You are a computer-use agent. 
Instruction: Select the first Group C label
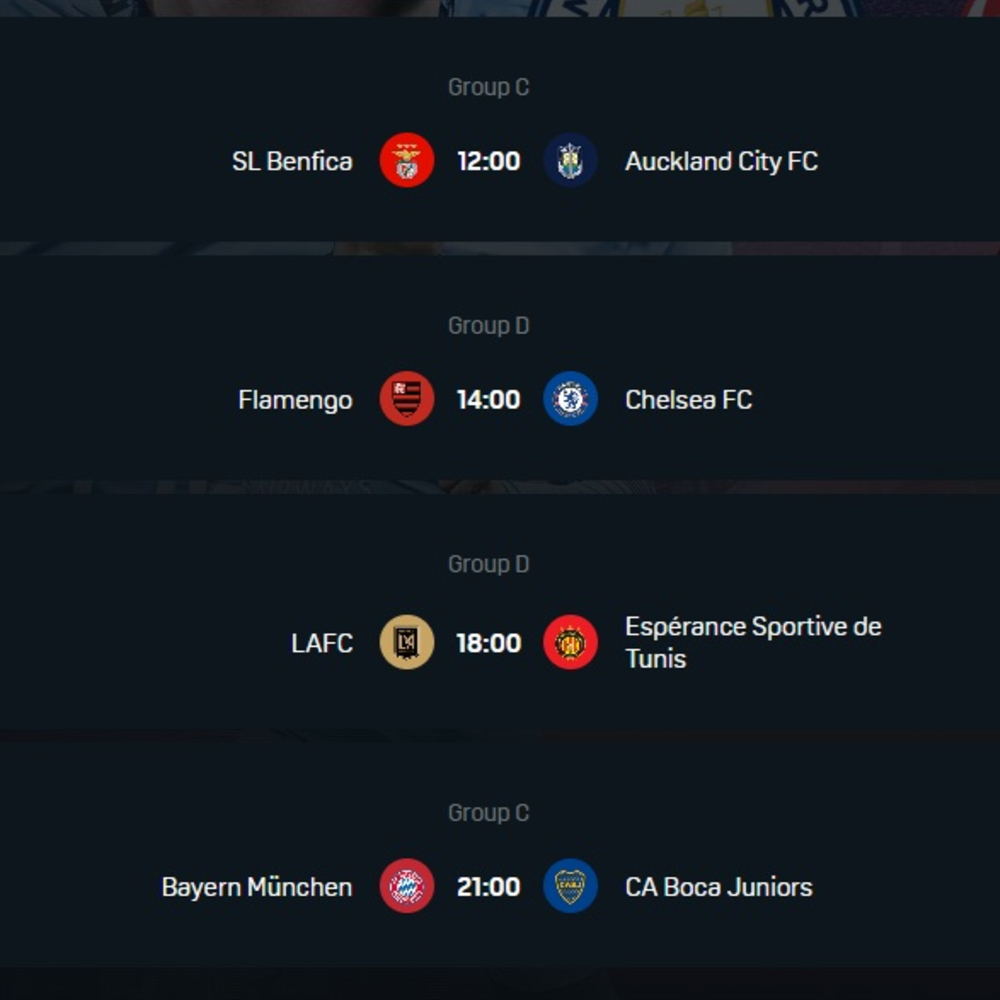coord(488,87)
